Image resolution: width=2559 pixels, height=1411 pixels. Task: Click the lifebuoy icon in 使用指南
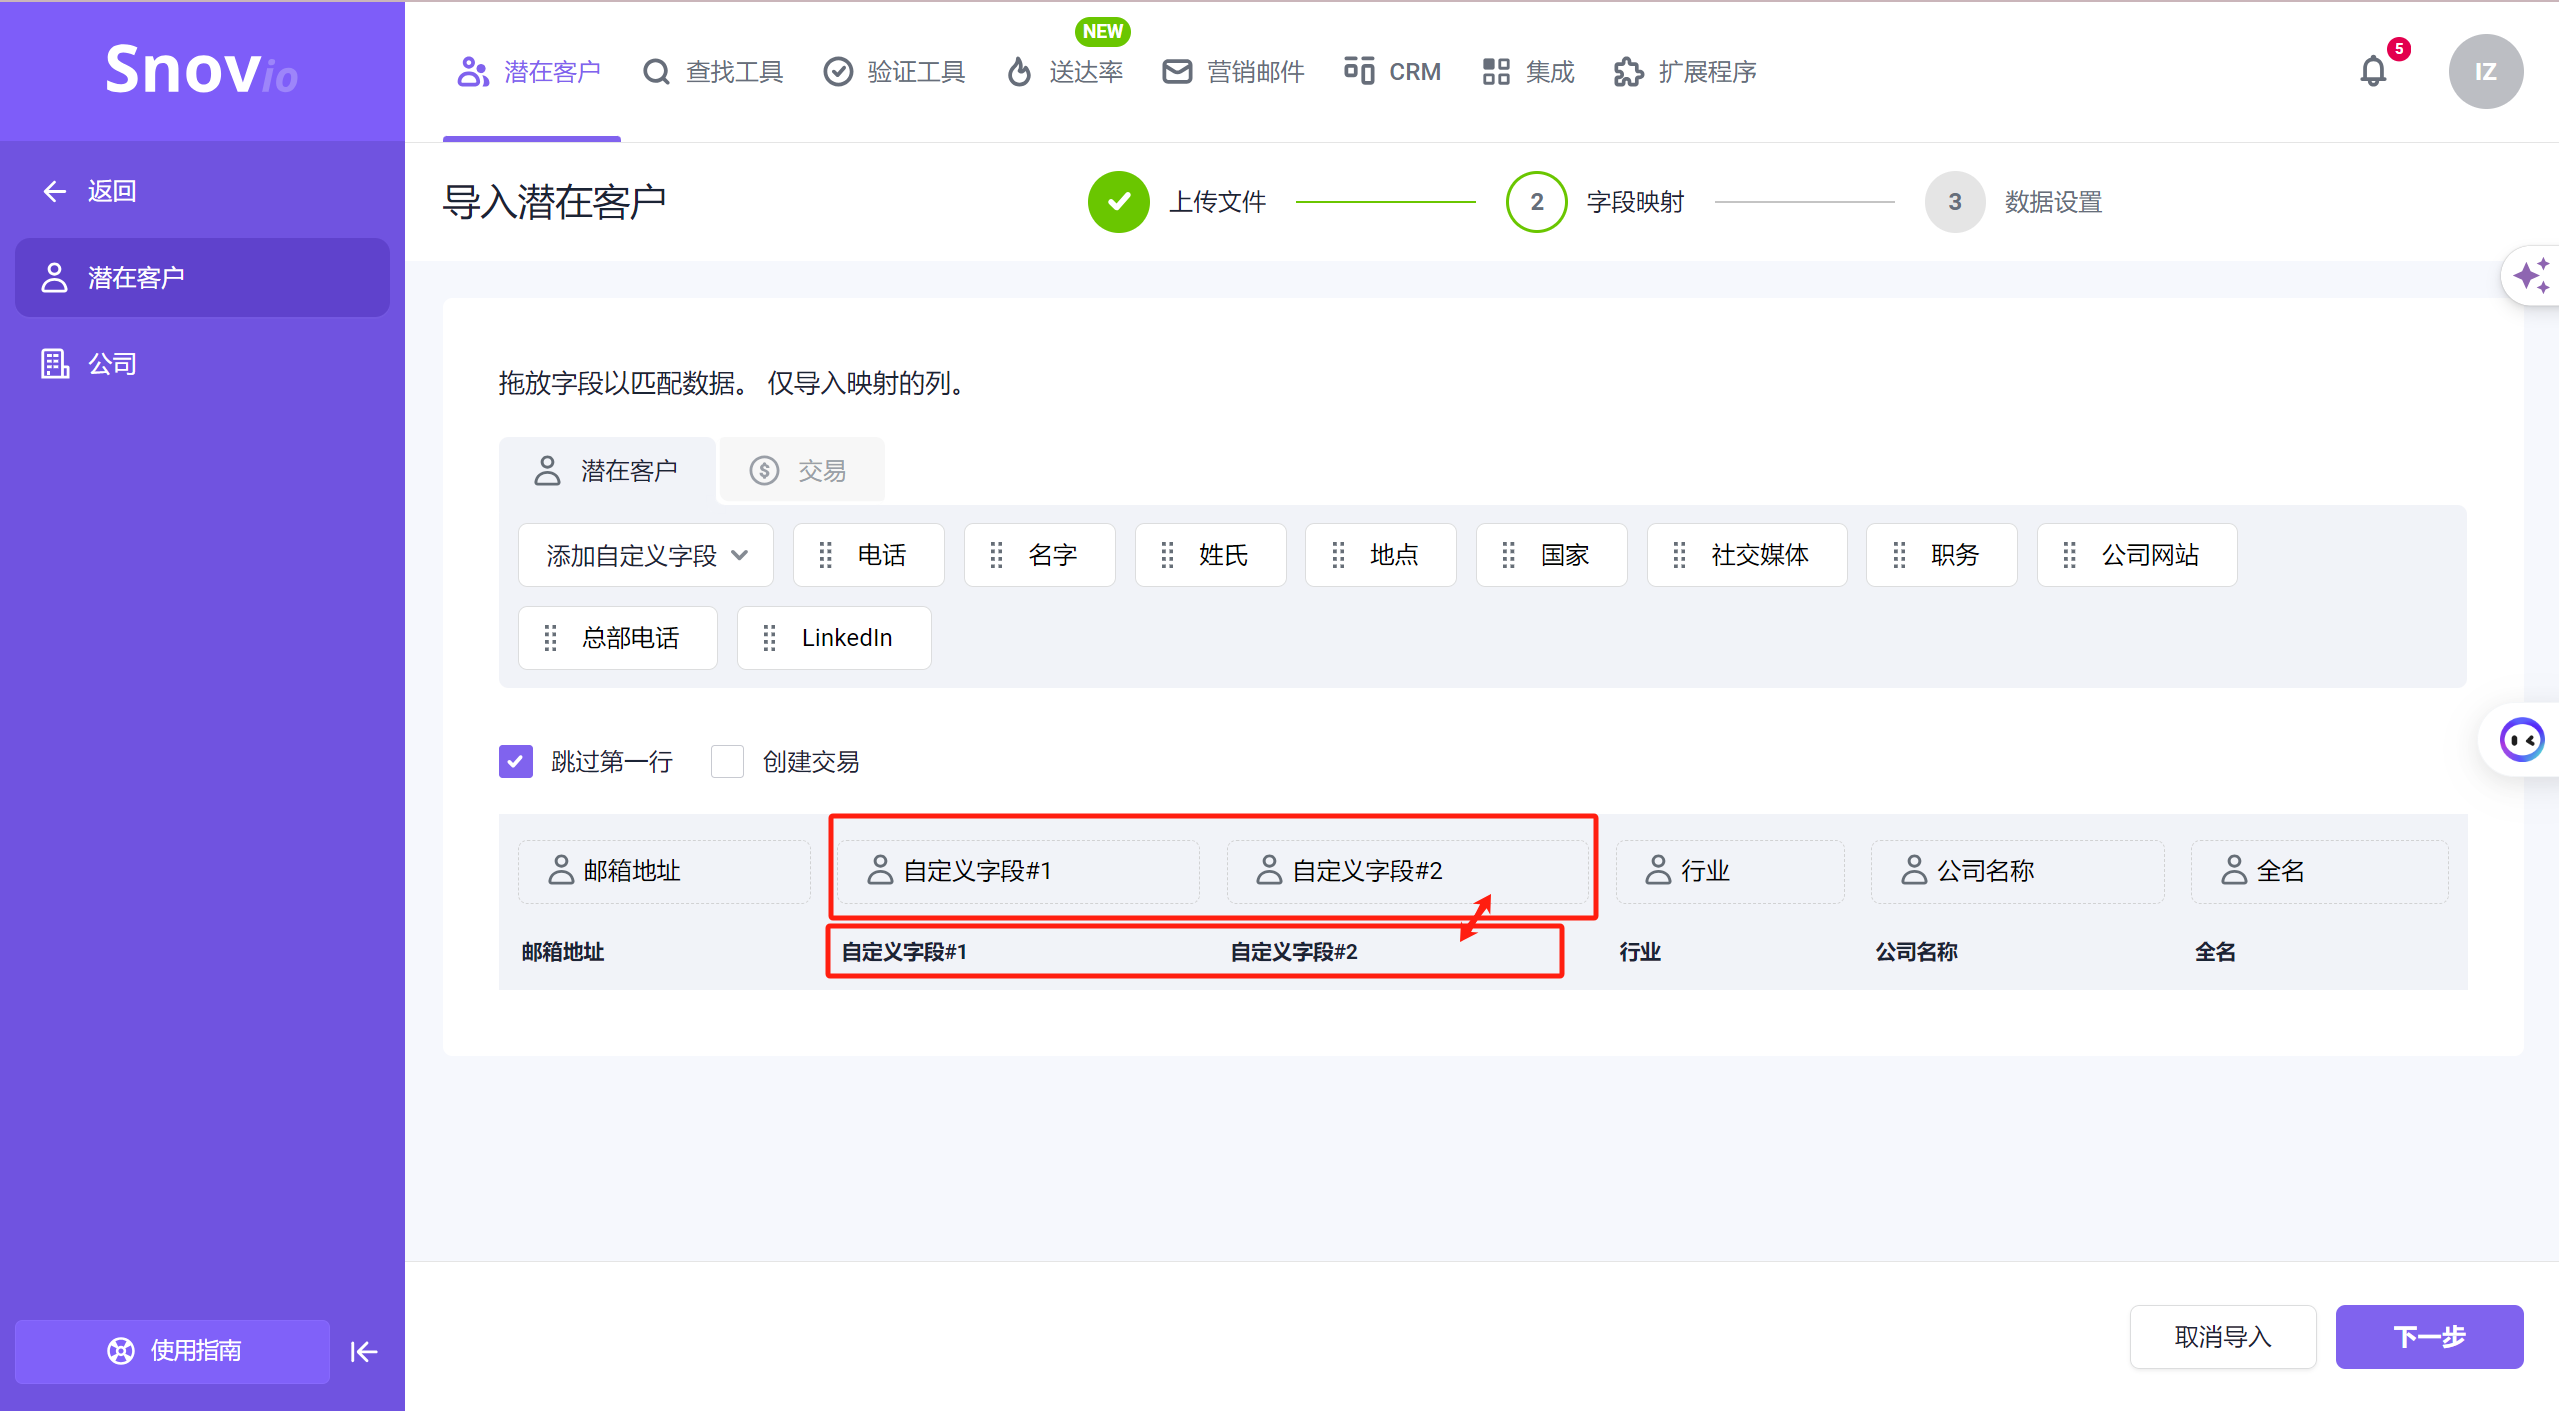click(121, 1351)
